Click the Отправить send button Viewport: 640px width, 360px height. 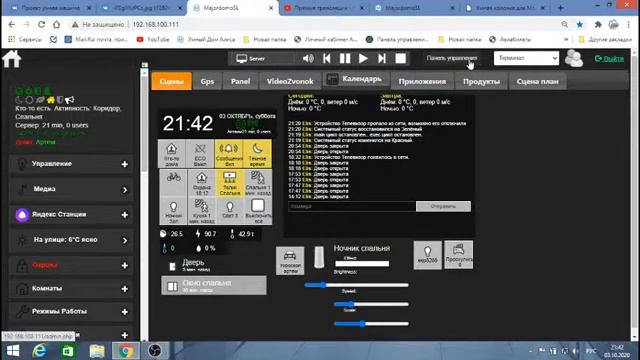coord(443,206)
